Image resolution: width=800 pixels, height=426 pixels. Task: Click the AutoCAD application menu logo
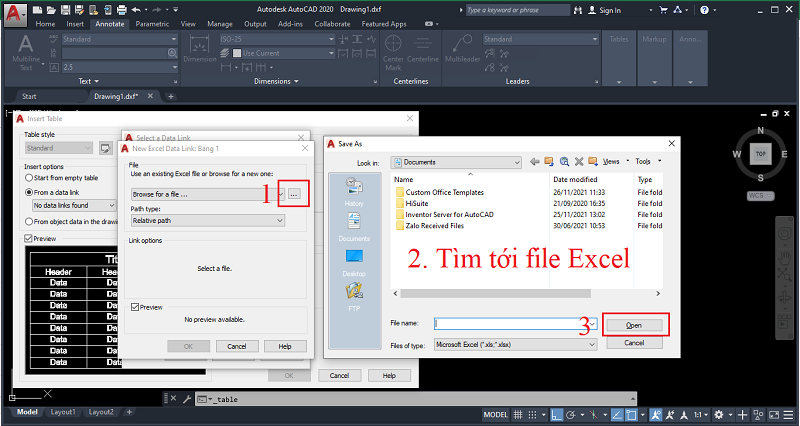(14, 13)
